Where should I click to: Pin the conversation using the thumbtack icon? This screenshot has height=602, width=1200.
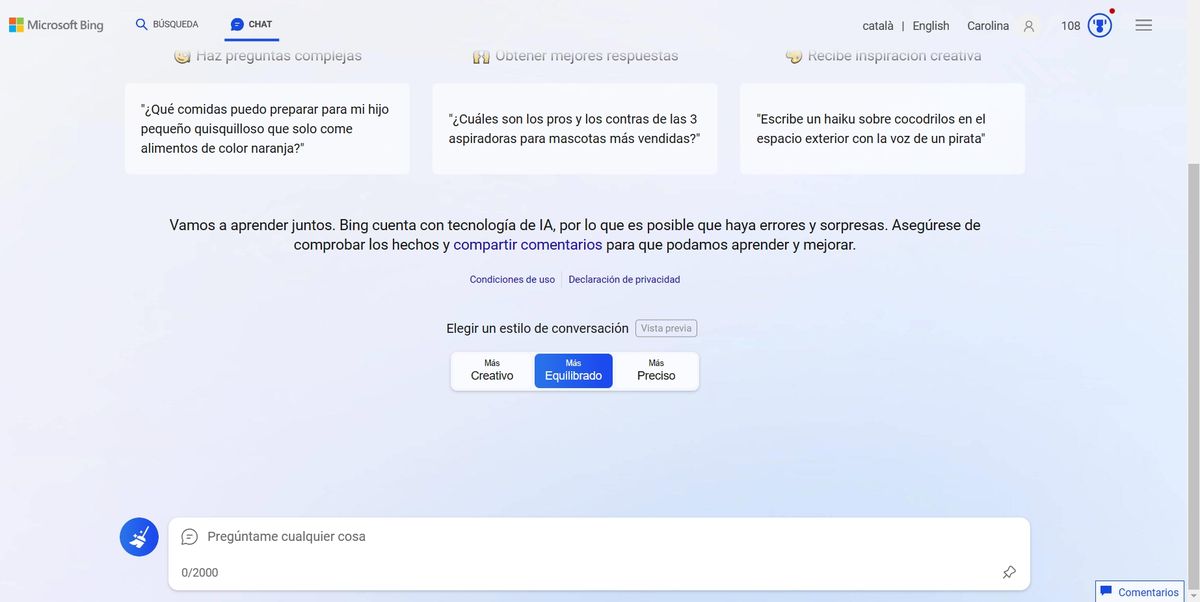click(1009, 572)
